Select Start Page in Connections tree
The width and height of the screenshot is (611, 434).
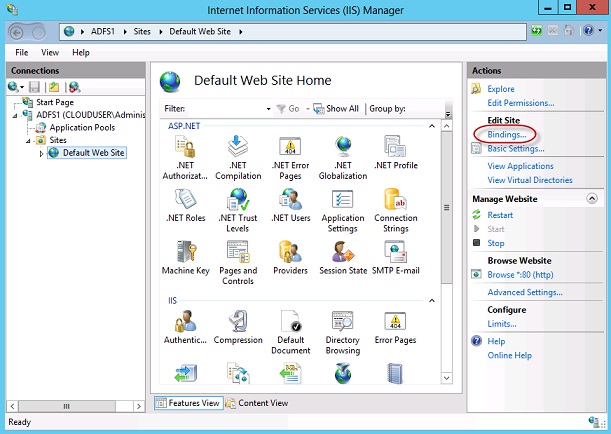click(x=55, y=102)
